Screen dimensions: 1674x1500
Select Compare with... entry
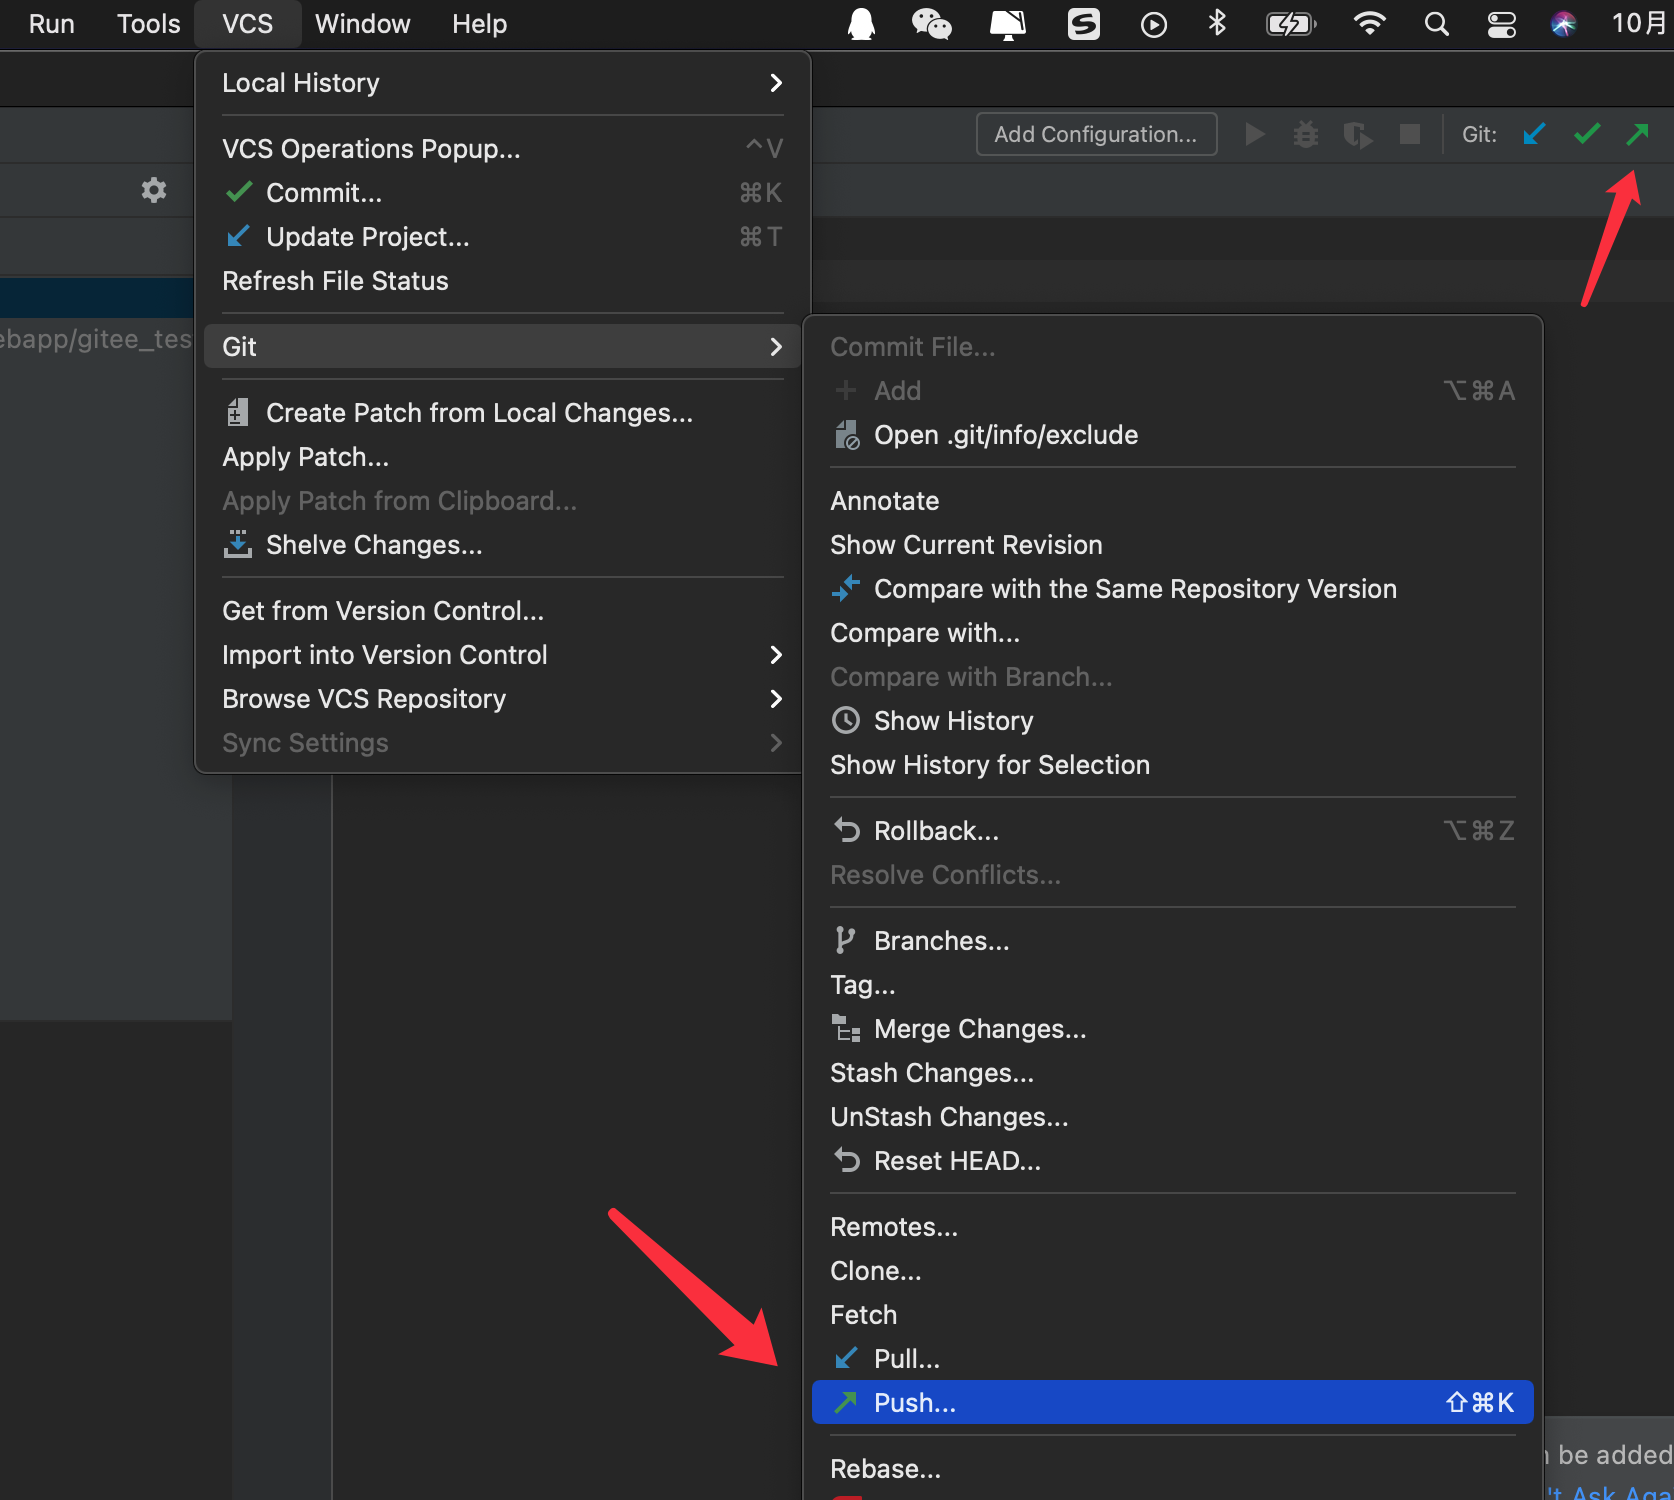(1172, 633)
